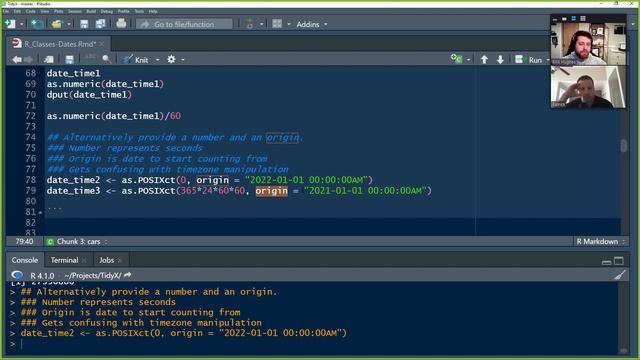Click highlighted origin on line 79
Screen dimensions: 640x360
(x=271, y=191)
